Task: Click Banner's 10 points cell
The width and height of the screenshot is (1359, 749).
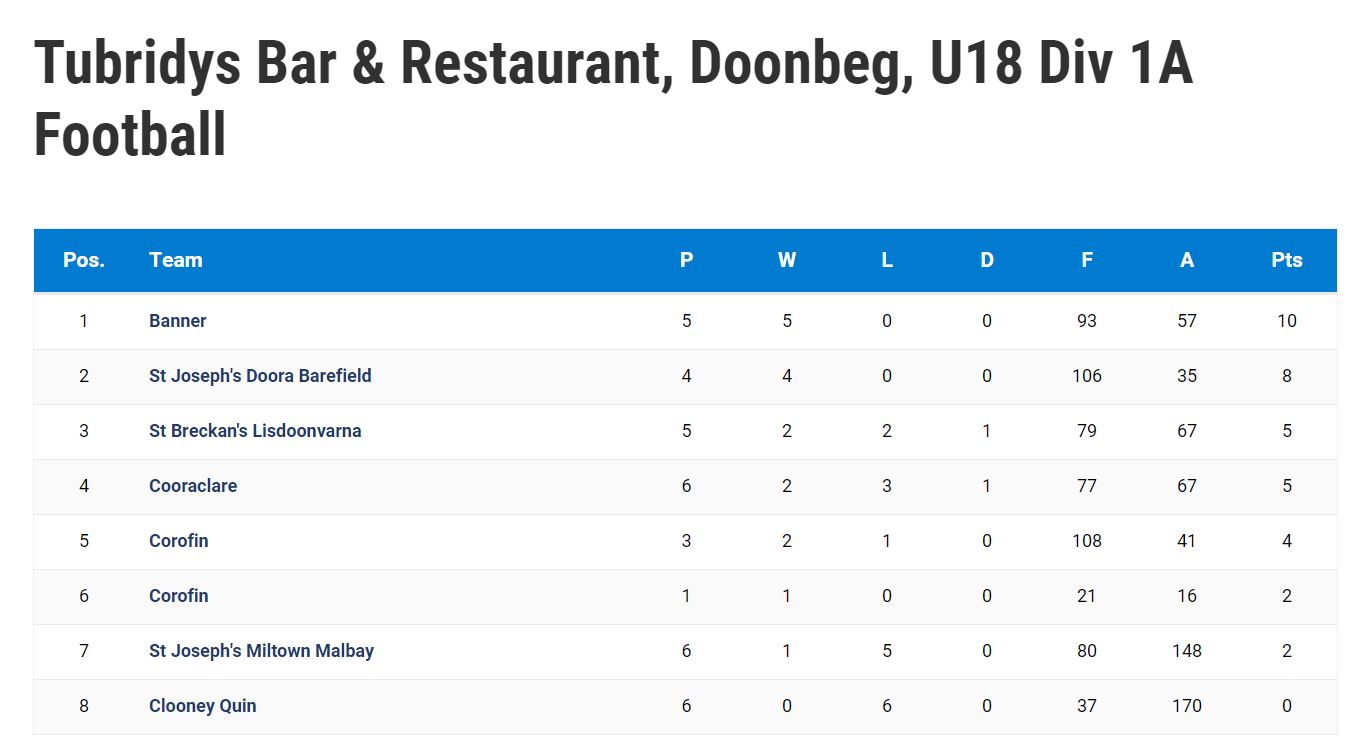Action: click(x=1287, y=321)
